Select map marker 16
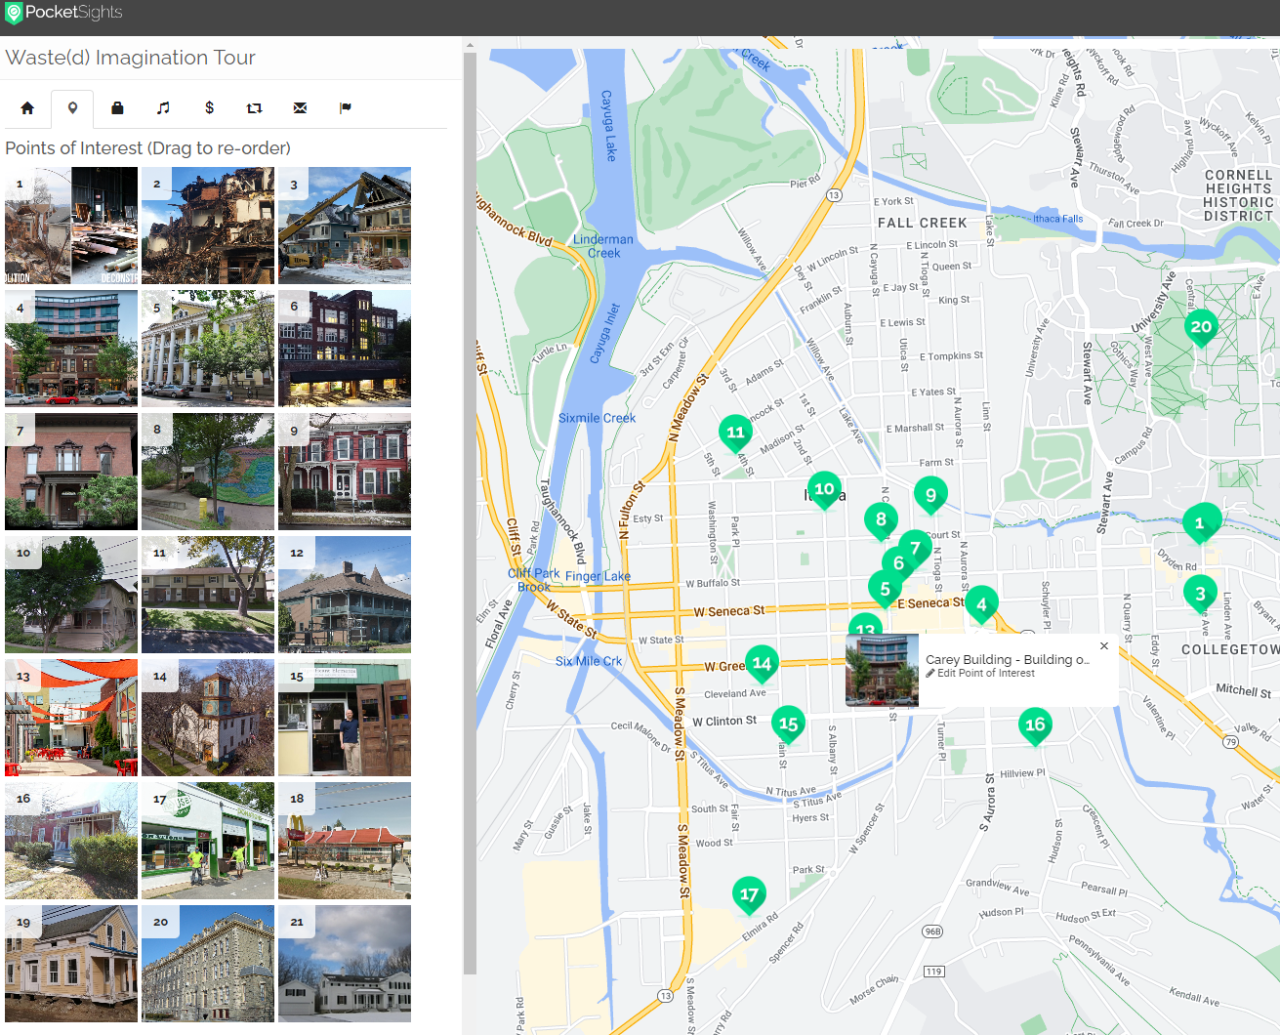The image size is (1280, 1035). [1035, 726]
